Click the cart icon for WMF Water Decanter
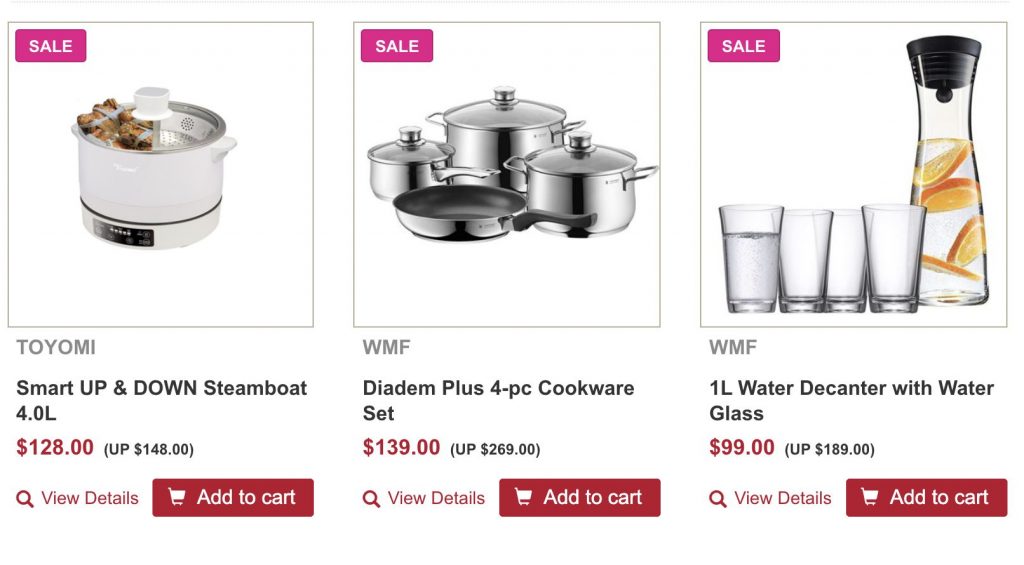1024x565 pixels. (870, 497)
